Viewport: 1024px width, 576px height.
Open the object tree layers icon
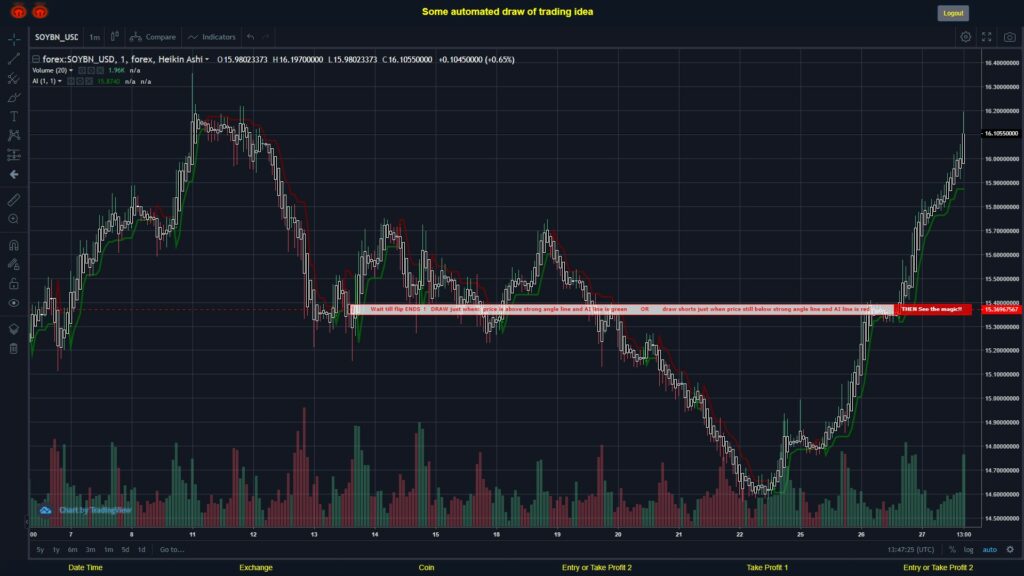point(14,328)
